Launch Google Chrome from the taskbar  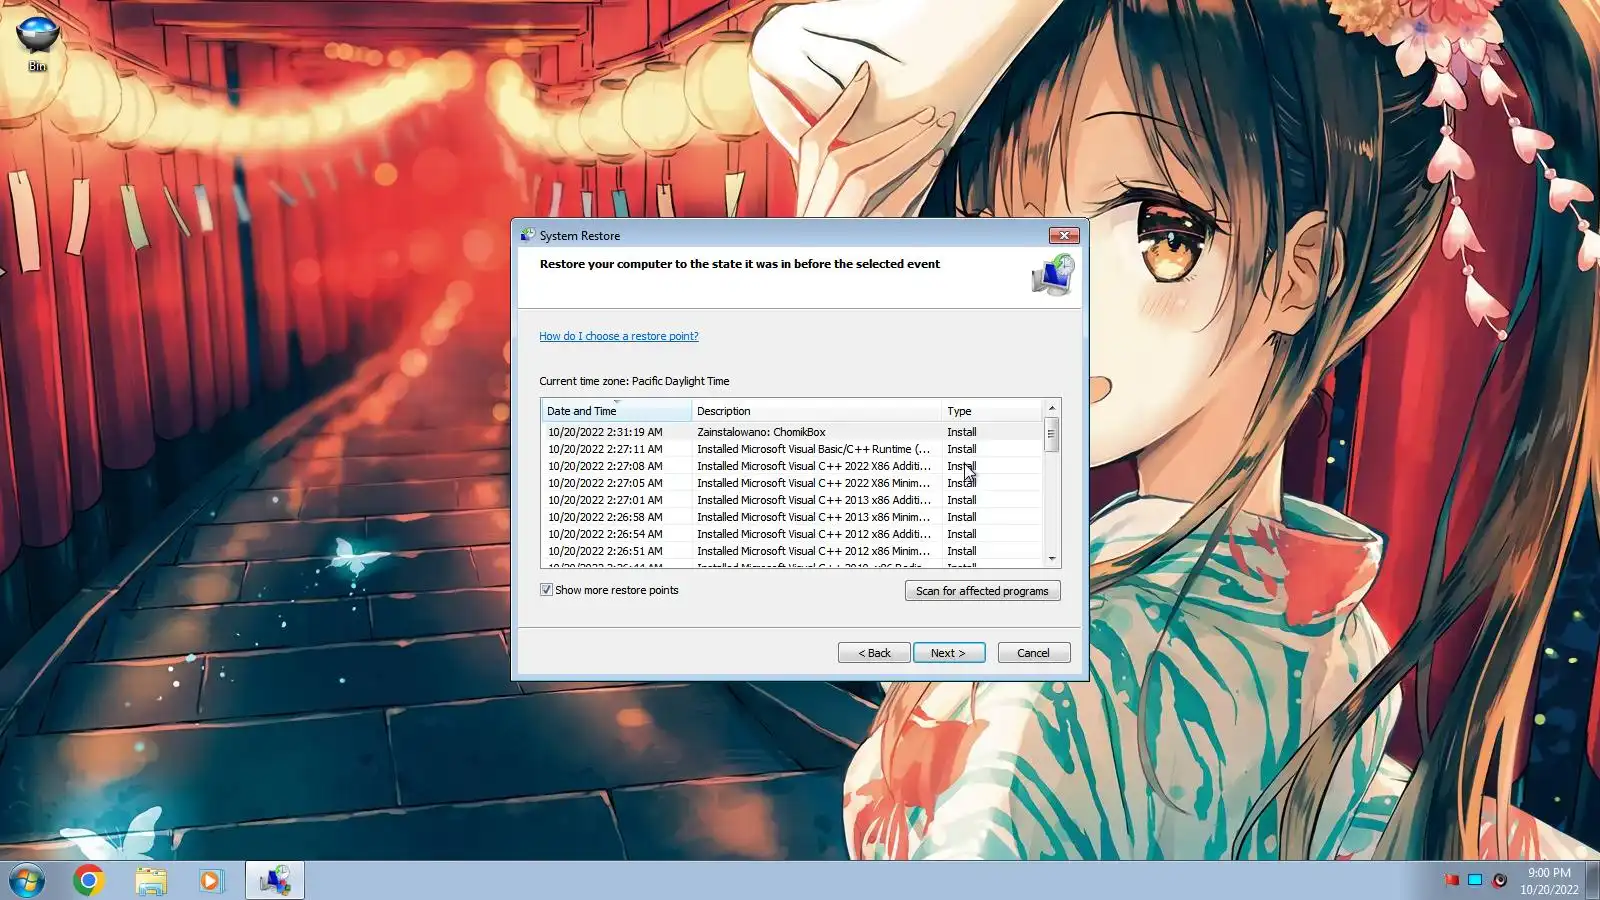click(x=88, y=880)
